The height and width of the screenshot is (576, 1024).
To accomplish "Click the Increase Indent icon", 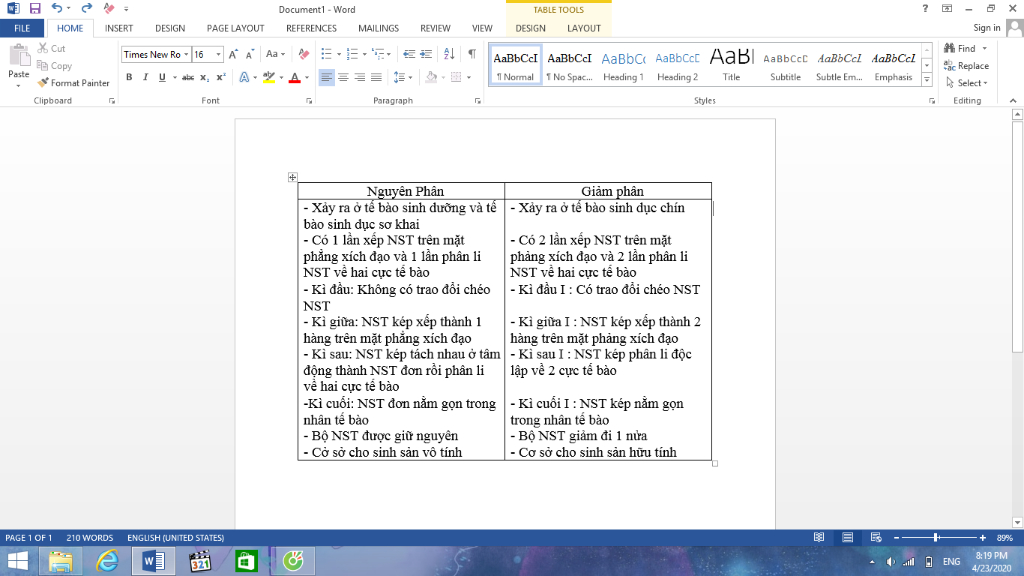I will 426,54.
